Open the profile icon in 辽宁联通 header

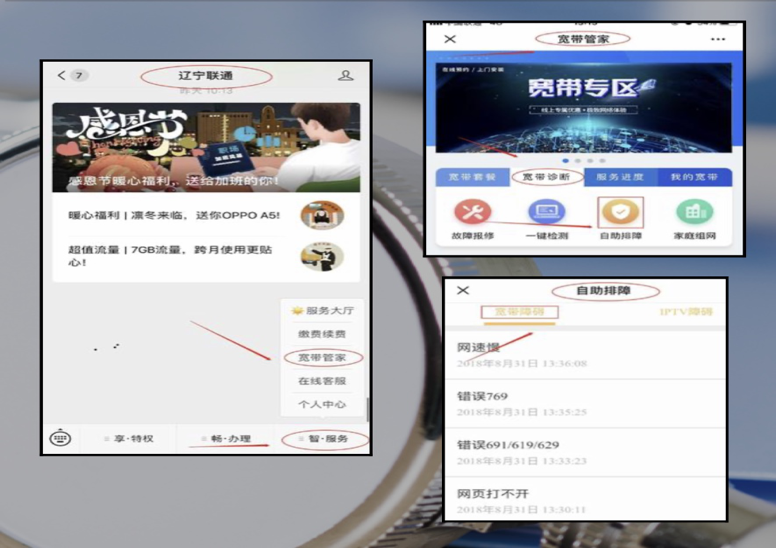click(345, 75)
